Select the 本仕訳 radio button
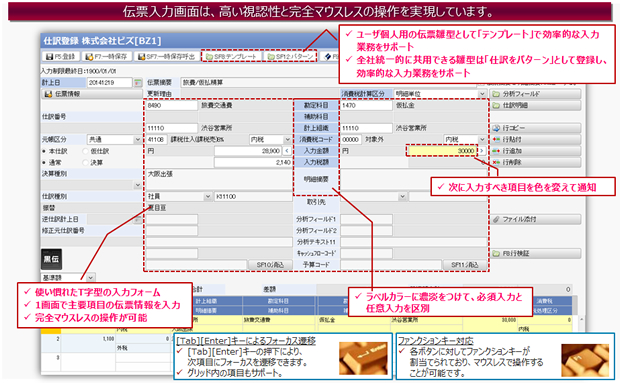620x383 pixels. (x=44, y=151)
